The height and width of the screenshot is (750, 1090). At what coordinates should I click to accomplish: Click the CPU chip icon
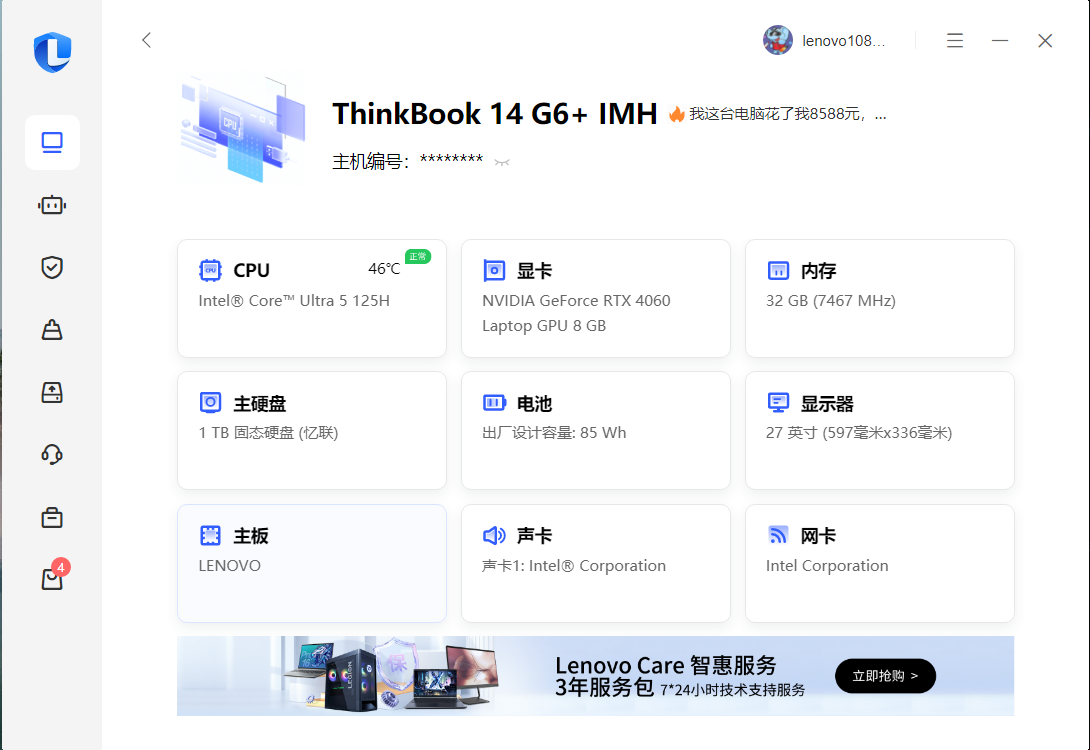pyautogui.click(x=210, y=270)
